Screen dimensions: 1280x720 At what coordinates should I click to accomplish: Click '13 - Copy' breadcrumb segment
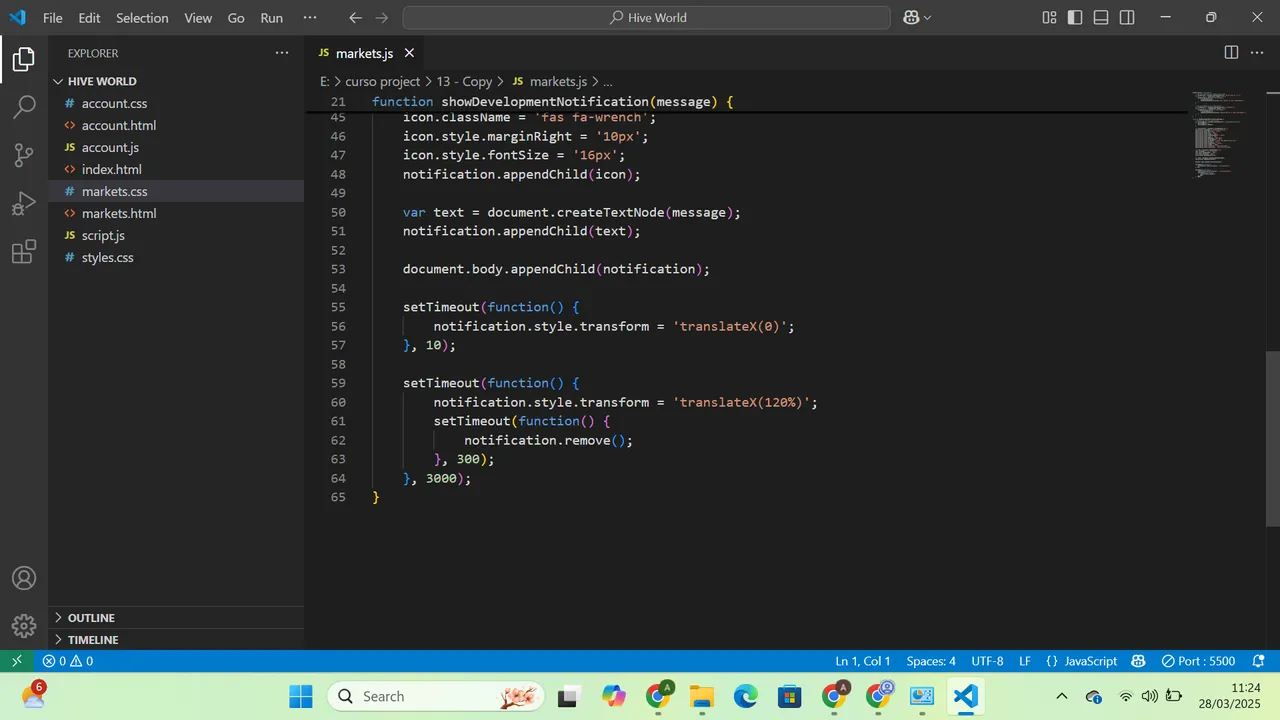coord(465,81)
